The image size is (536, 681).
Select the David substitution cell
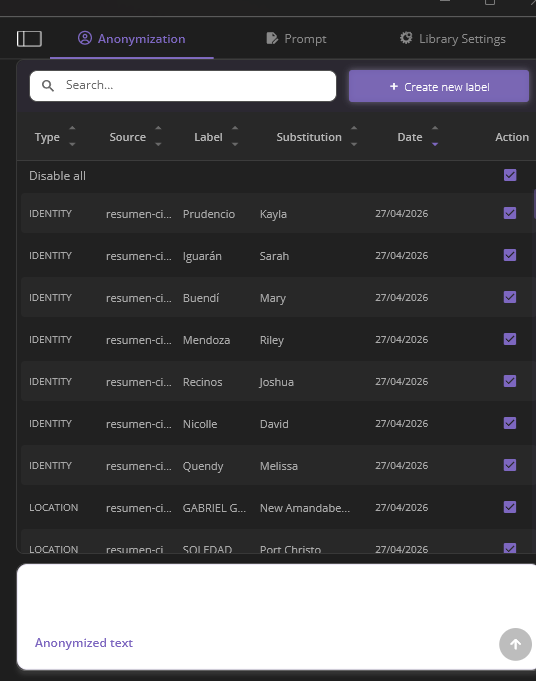[274, 424]
